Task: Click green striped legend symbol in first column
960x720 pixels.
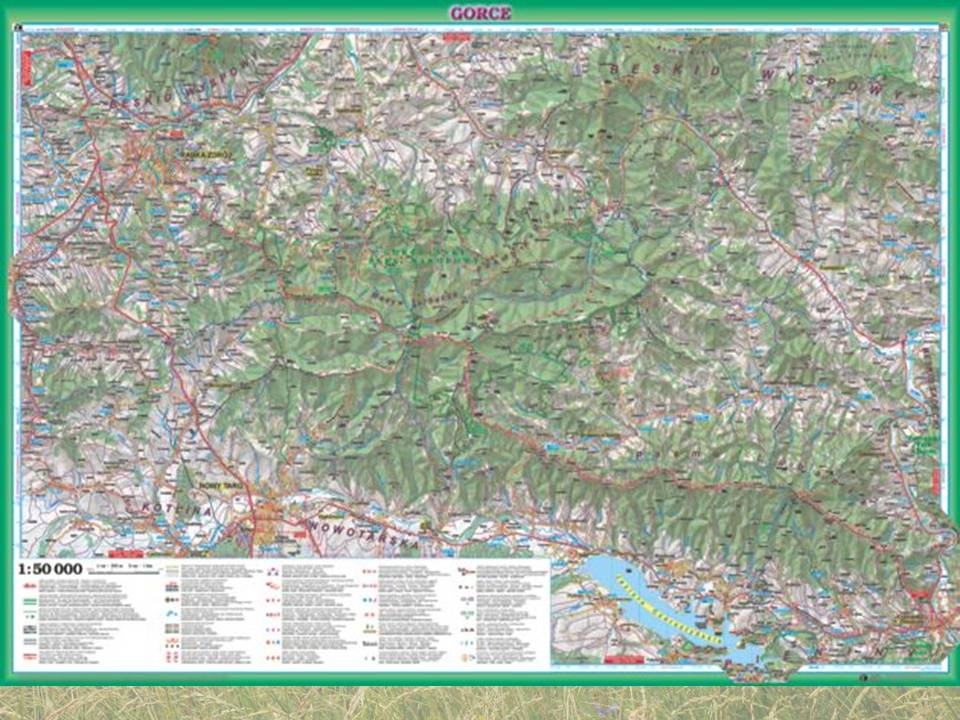Action: (x=30, y=603)
